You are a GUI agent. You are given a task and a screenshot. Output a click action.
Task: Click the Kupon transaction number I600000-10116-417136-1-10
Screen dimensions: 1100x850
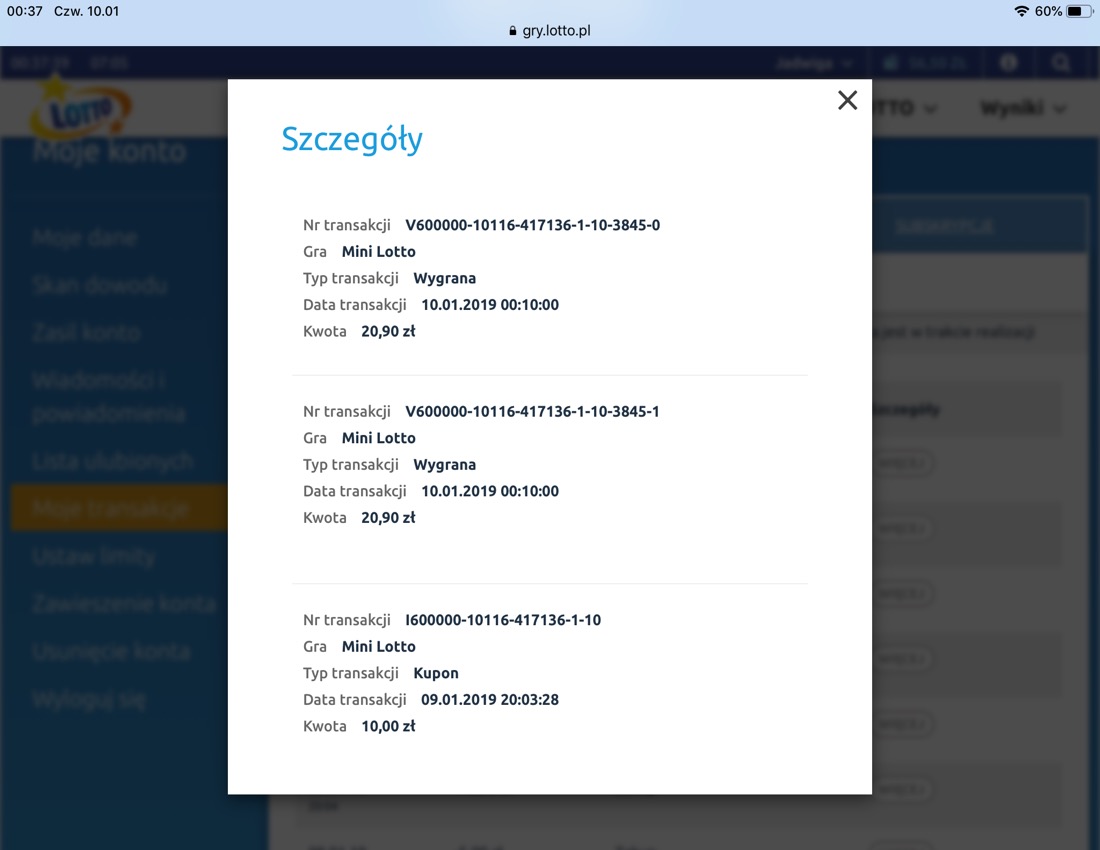pyautogui.click(x=502, y=620)
